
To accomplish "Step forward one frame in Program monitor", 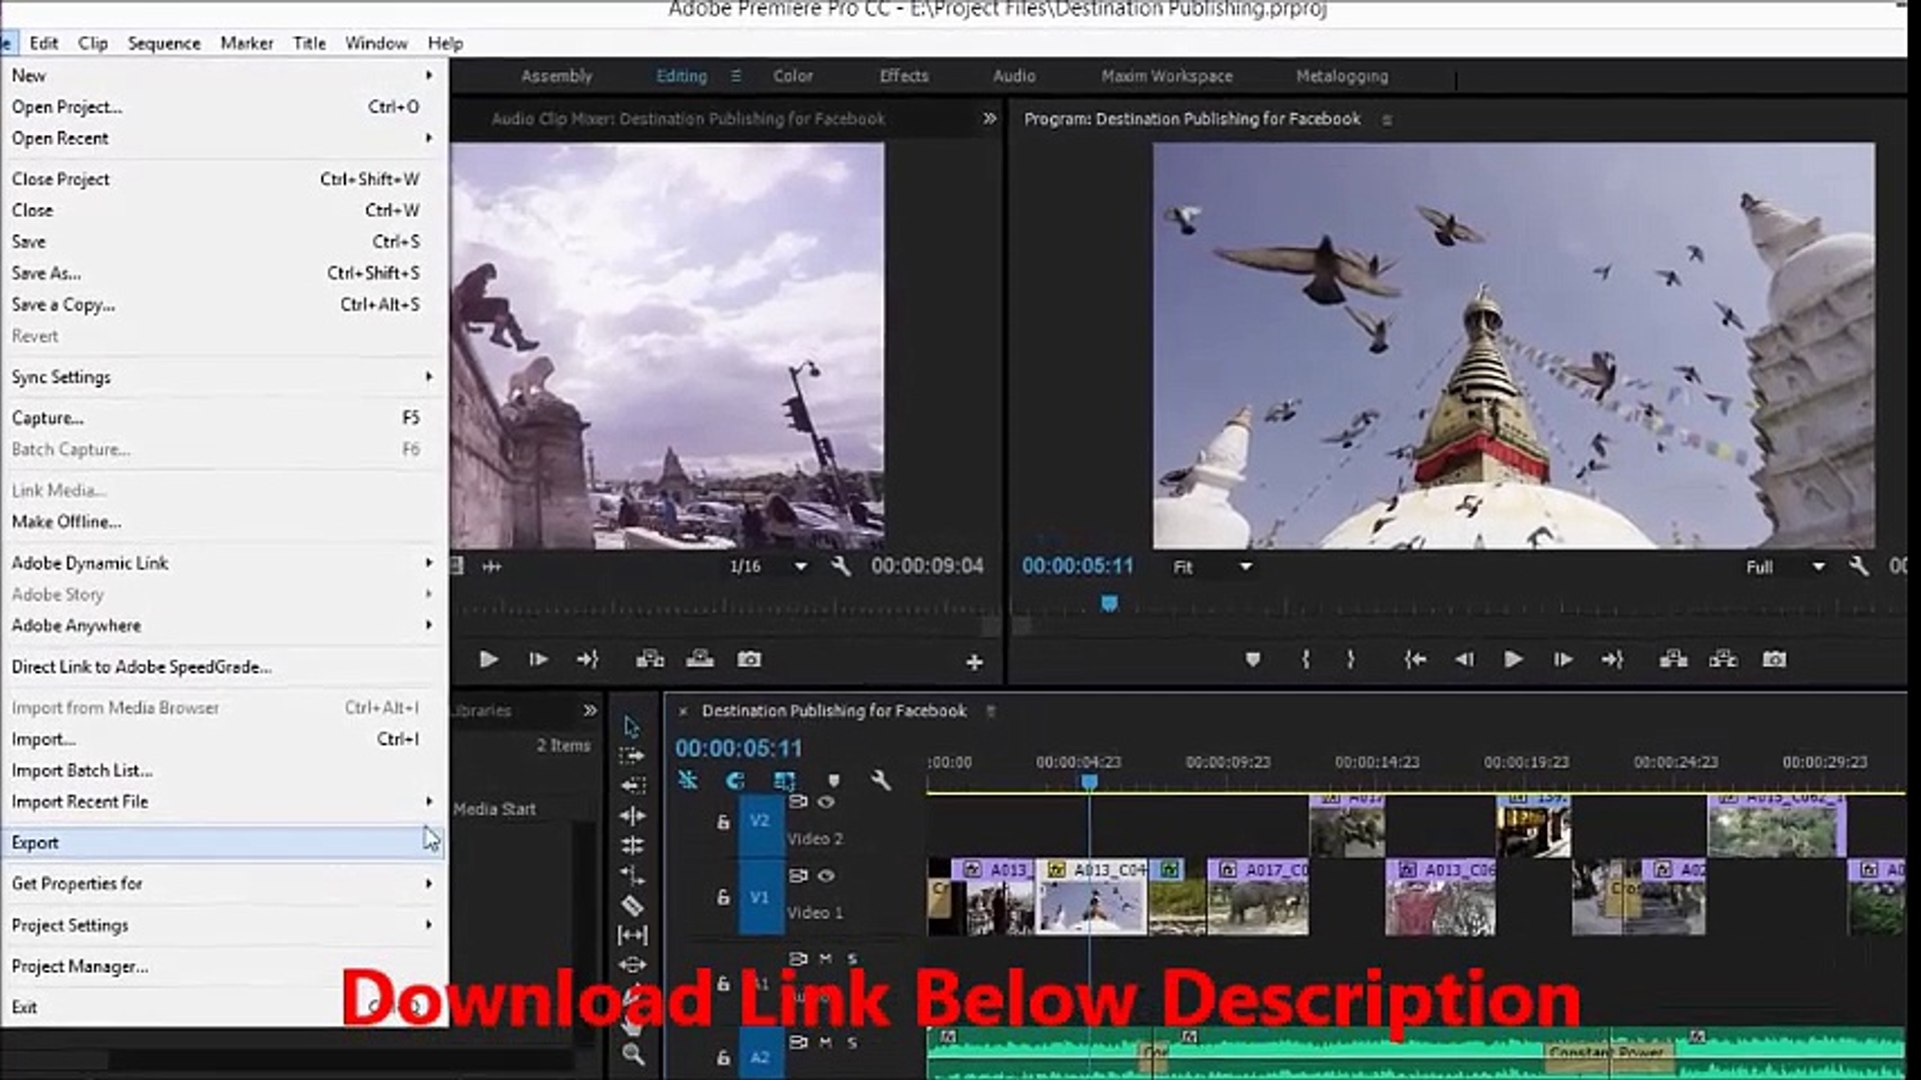I will coord(1562,659).
